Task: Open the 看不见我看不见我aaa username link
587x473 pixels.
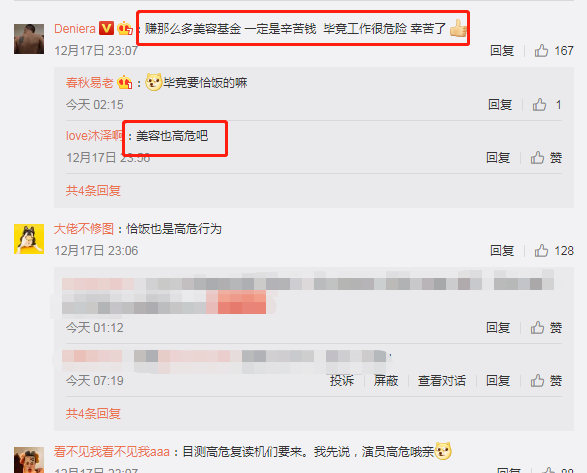Action: click(x=112, y=452)
